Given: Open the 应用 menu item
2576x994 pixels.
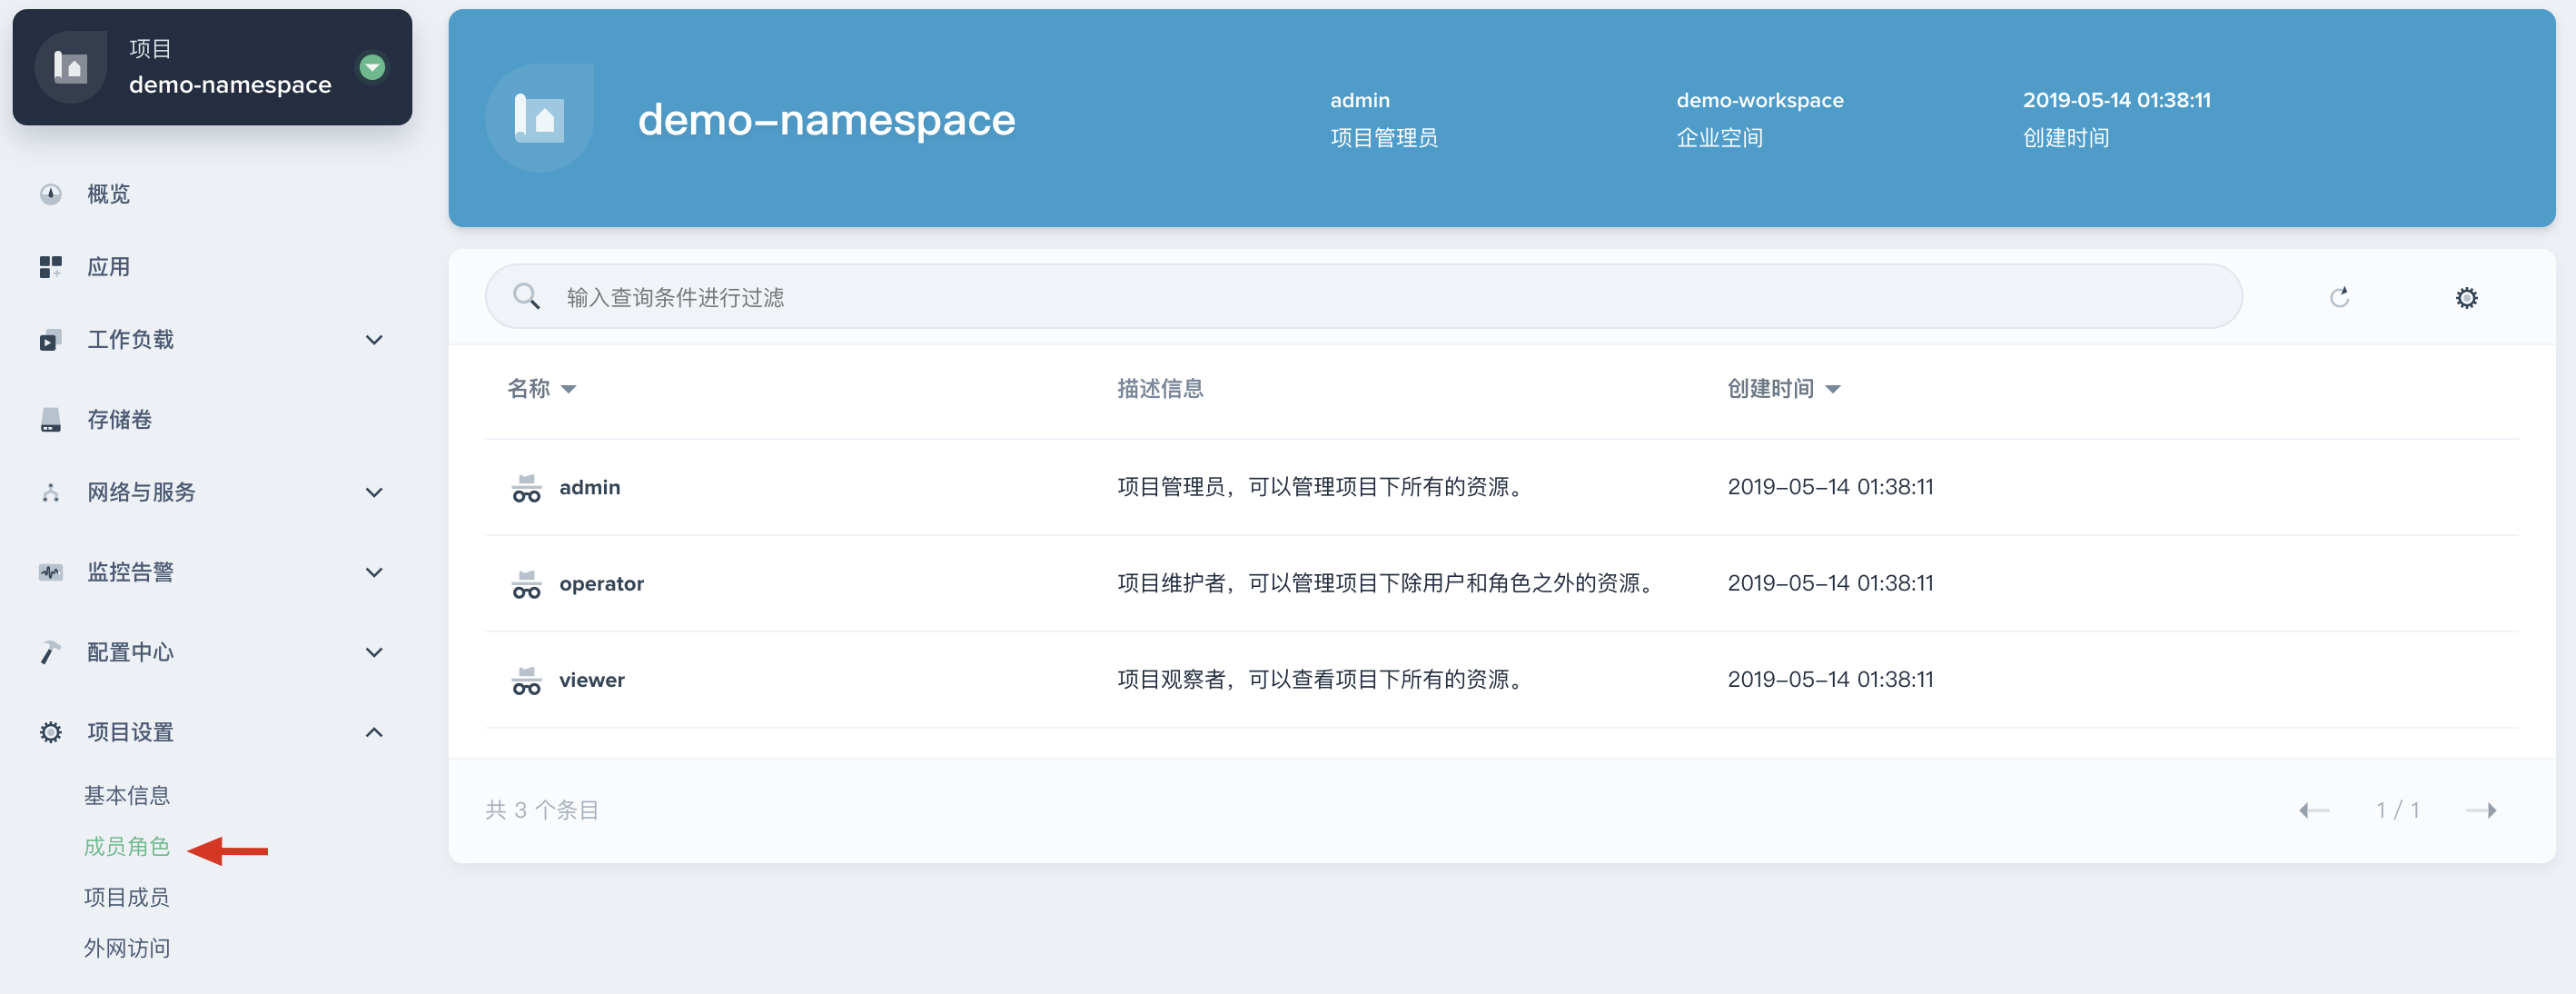Looking at the screenshot, I should (108, 267).
